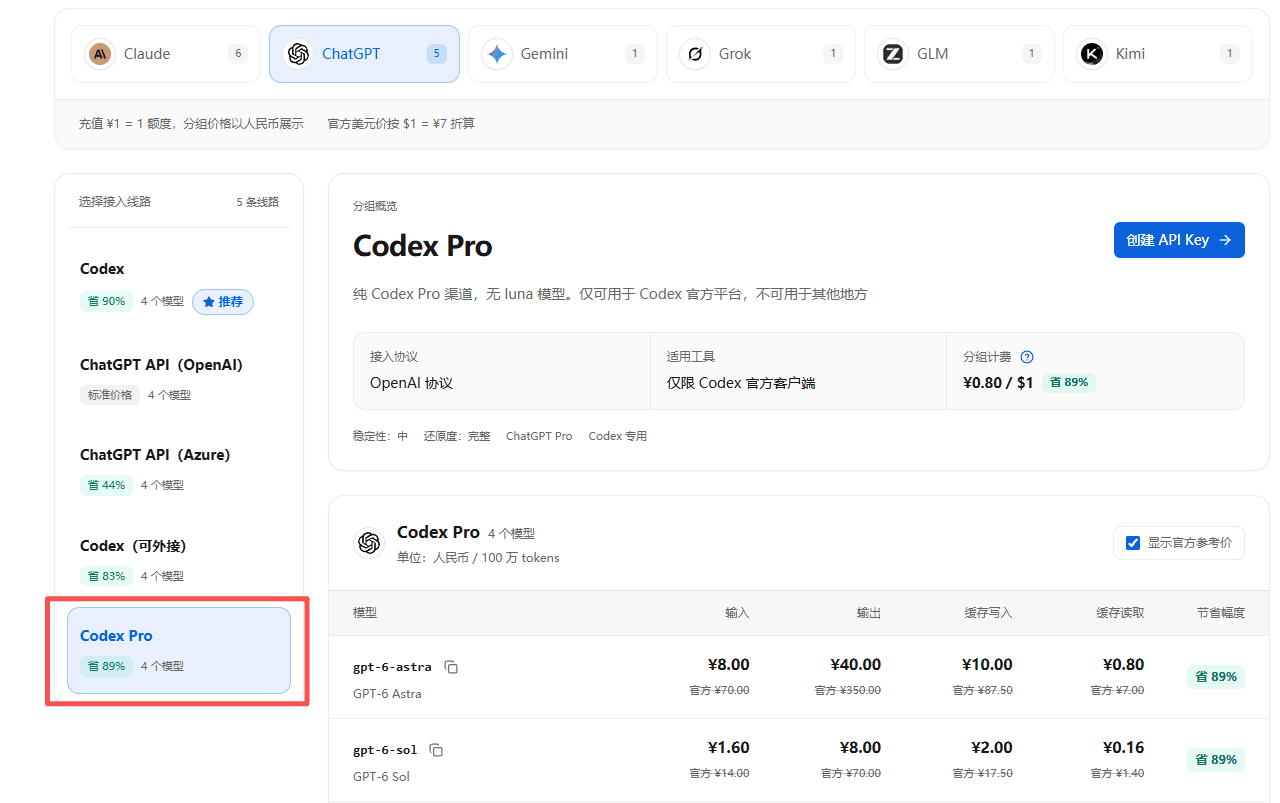Image resolution: width=1280 pixels, height=803 pixels.
Task: Click the ¥0.80 / $1 billing rate
Action: (x=998, y=382)
